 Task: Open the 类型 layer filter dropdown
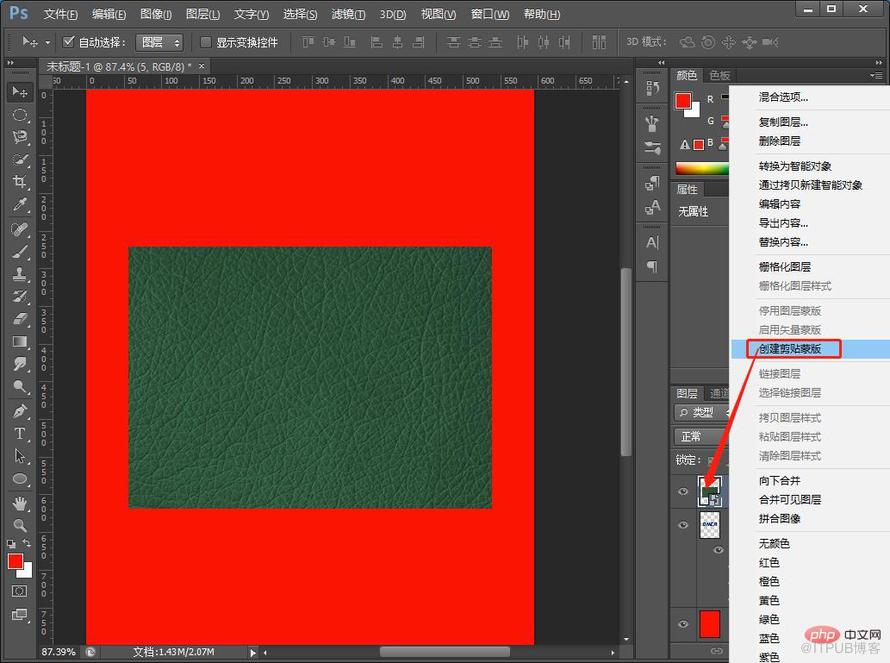(x=702, y=413)
